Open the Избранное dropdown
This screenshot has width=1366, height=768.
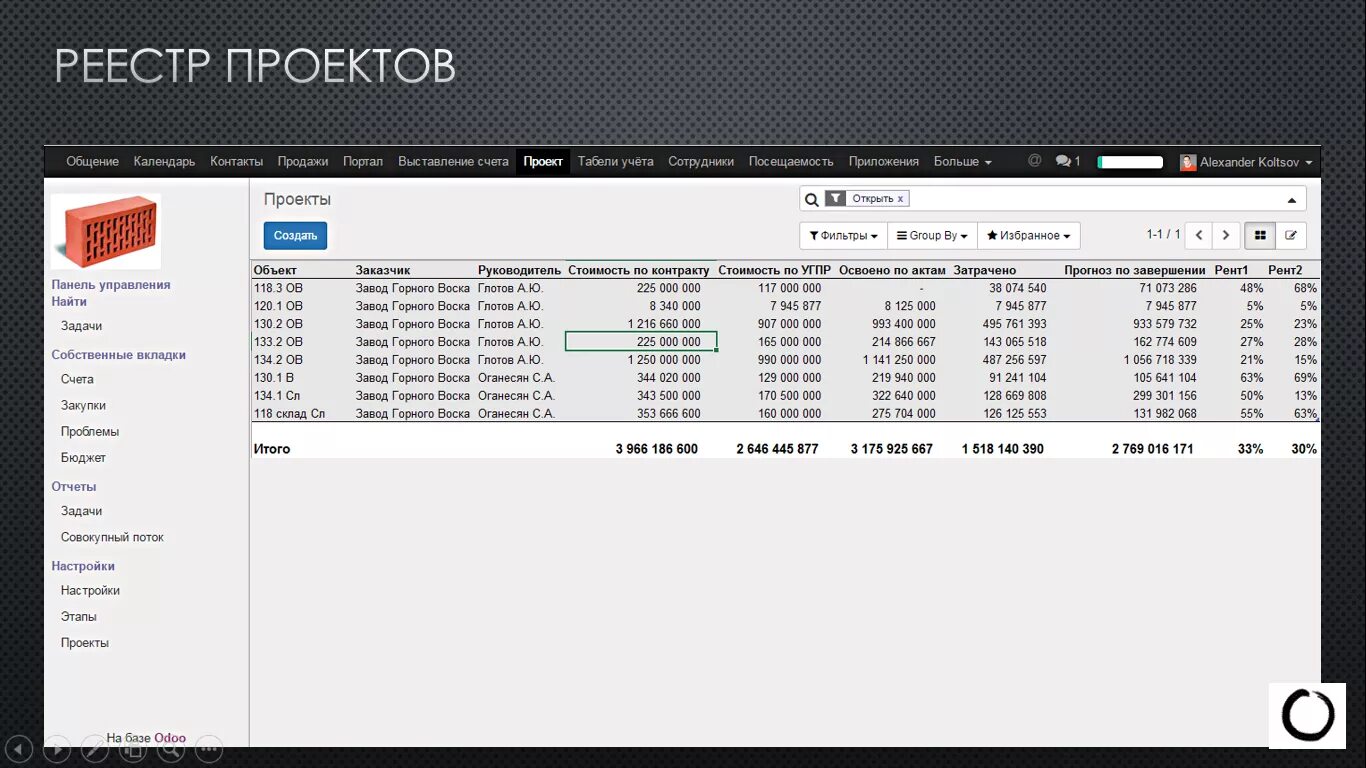point(1028,235)
